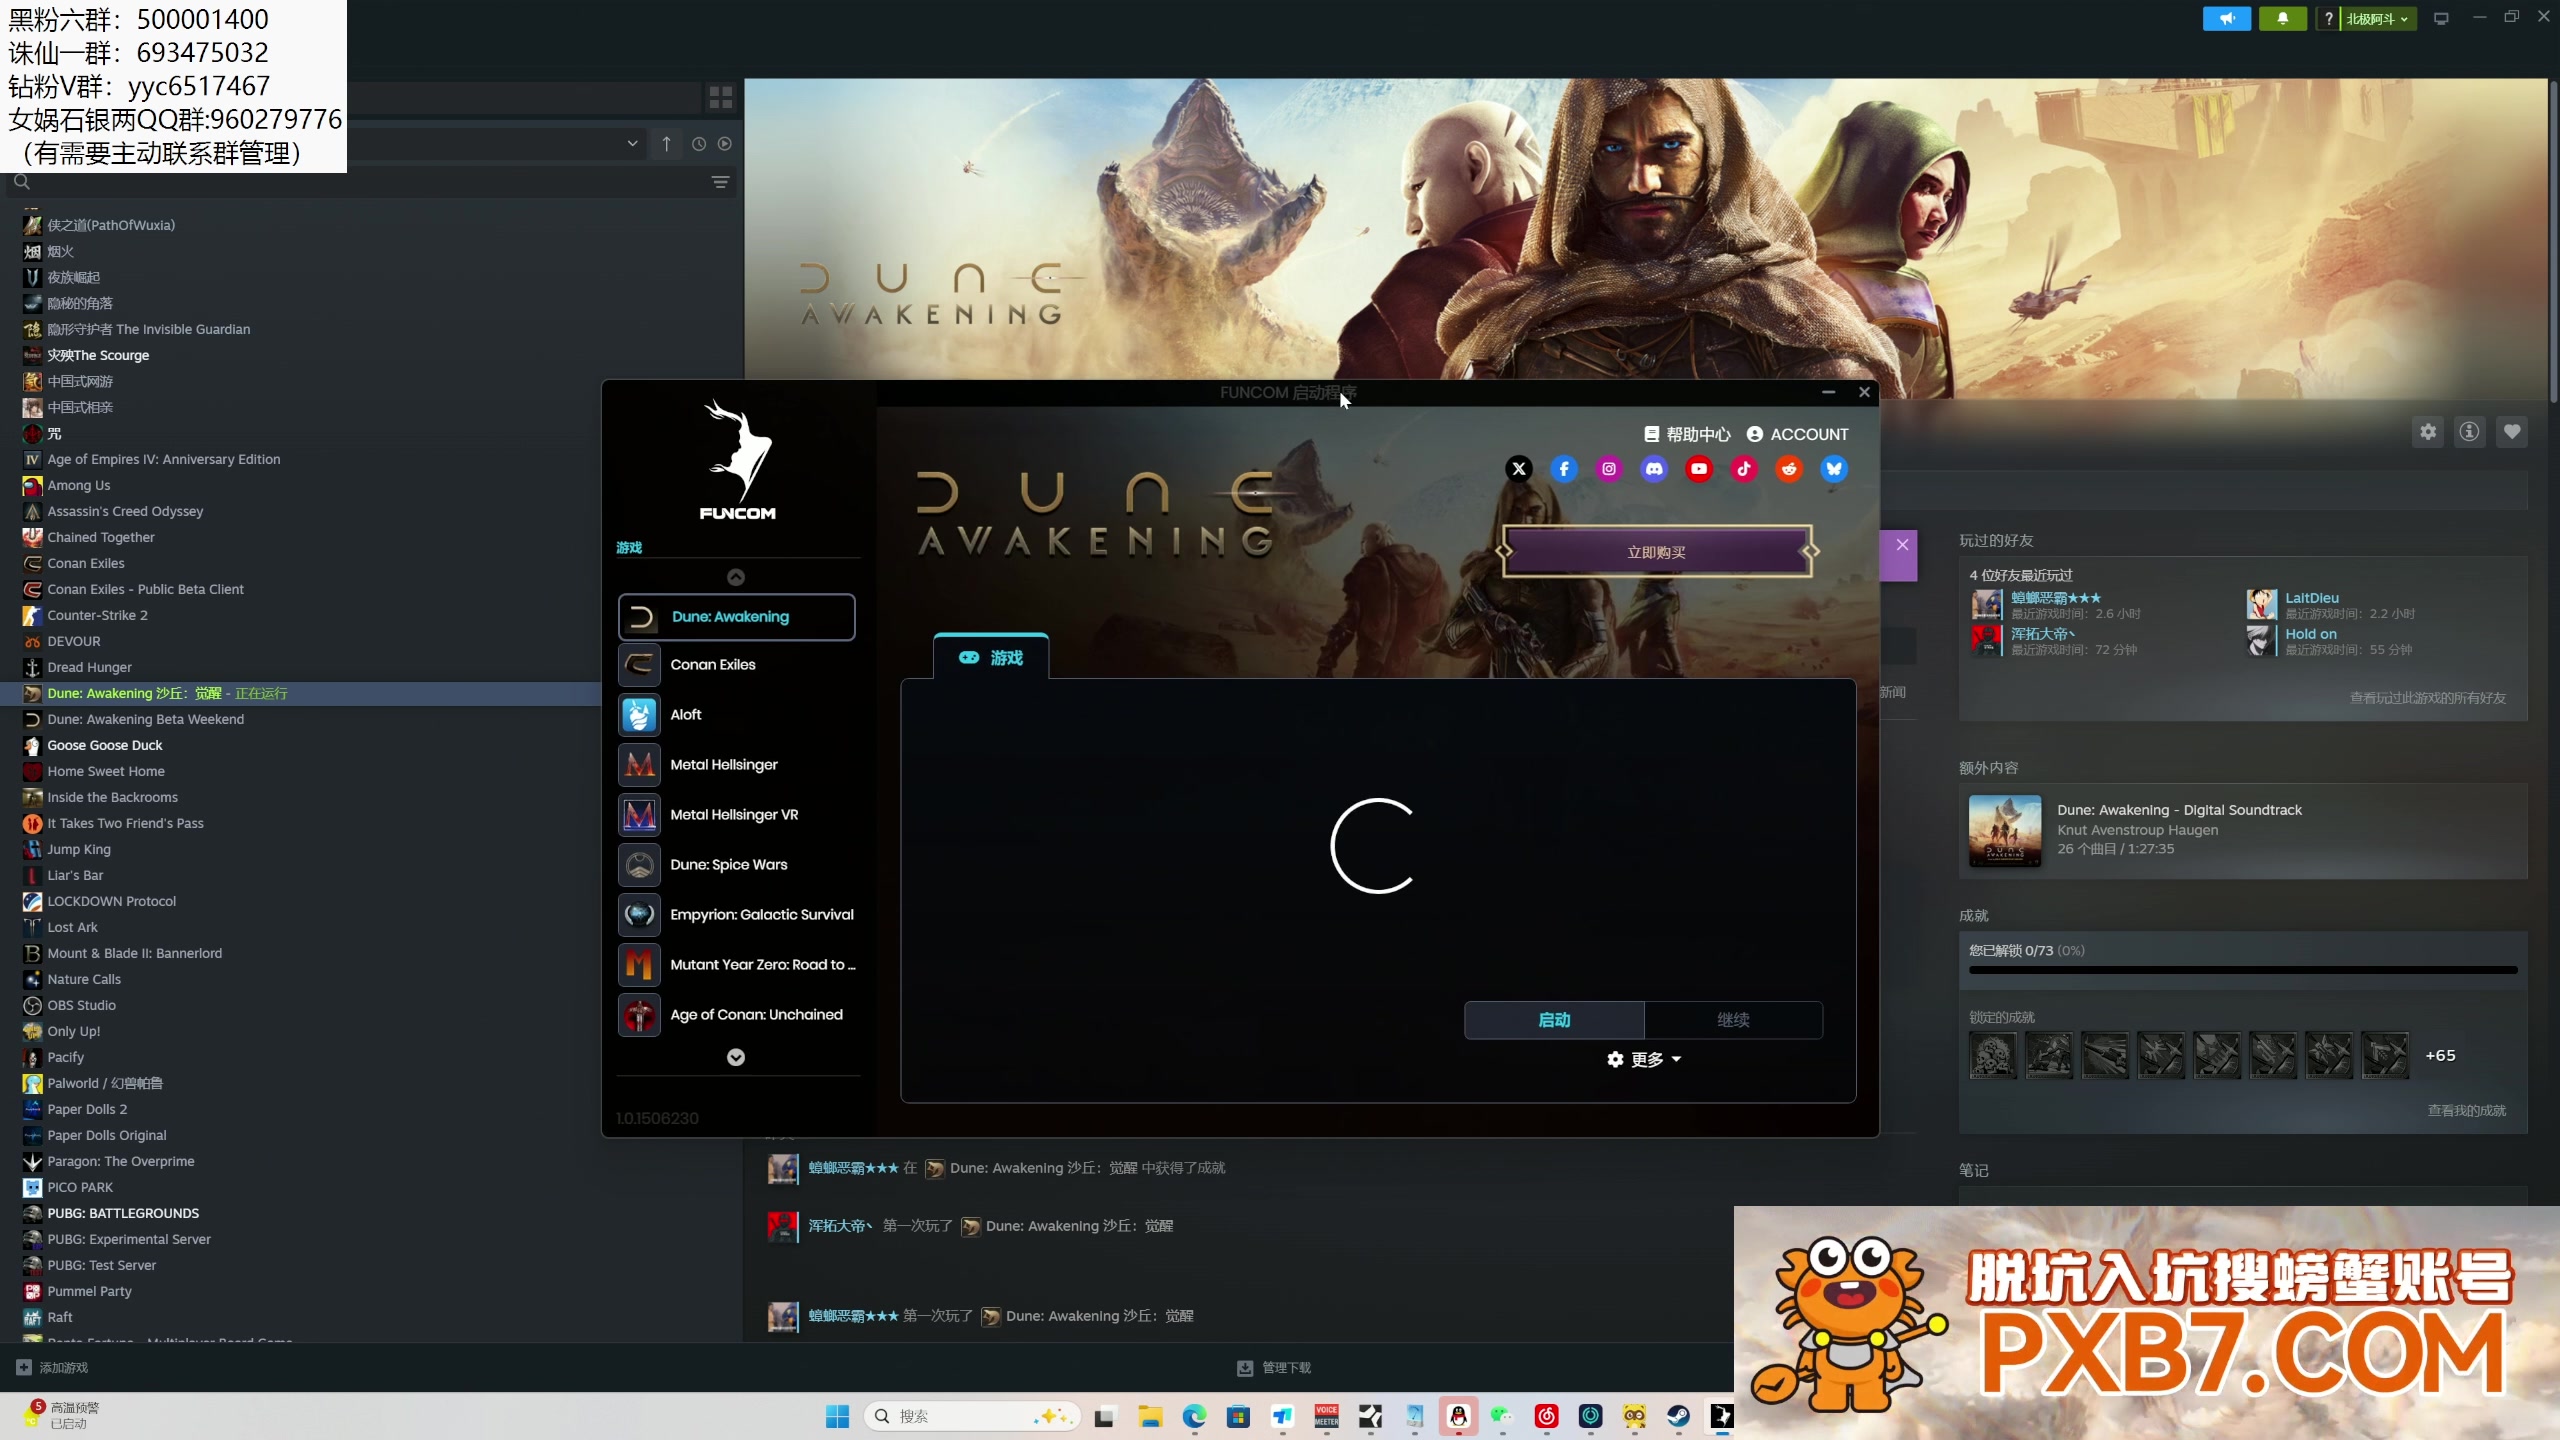Open library filter options icon
The image size is (2560, 1440).
point(720,182)
